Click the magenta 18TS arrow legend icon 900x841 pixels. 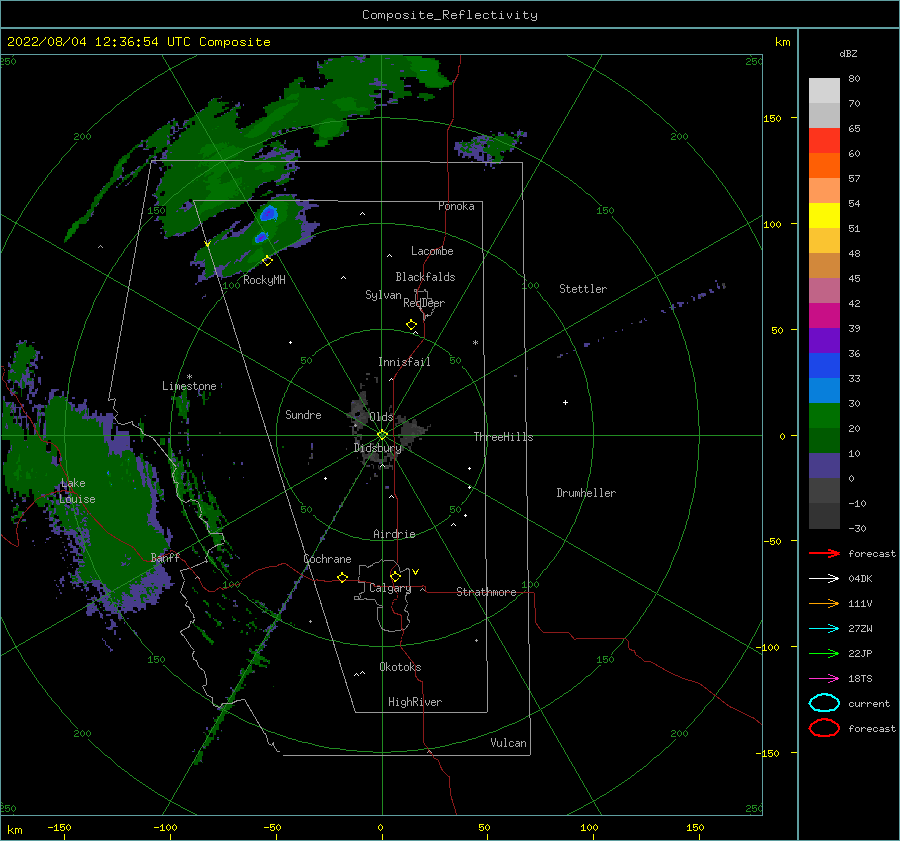click(x=824, y=679)
